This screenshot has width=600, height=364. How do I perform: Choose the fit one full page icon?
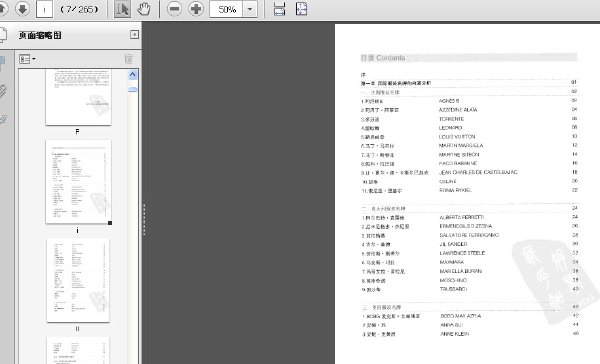tap(302, 9)
